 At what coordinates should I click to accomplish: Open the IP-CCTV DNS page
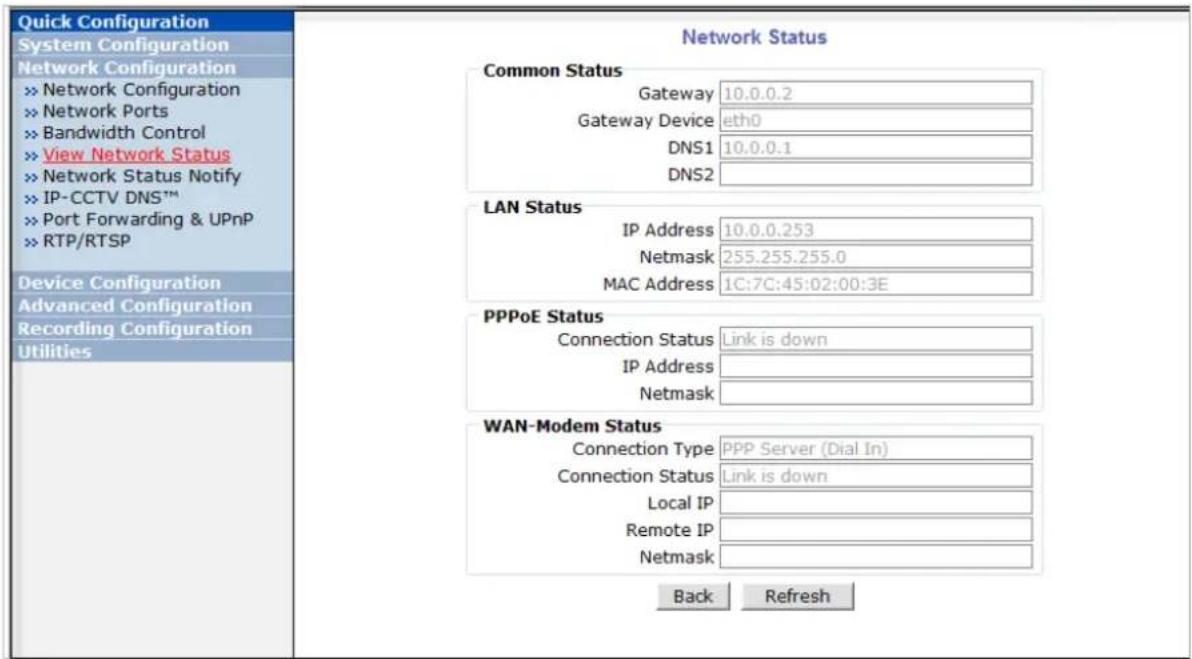coord(111,198)
